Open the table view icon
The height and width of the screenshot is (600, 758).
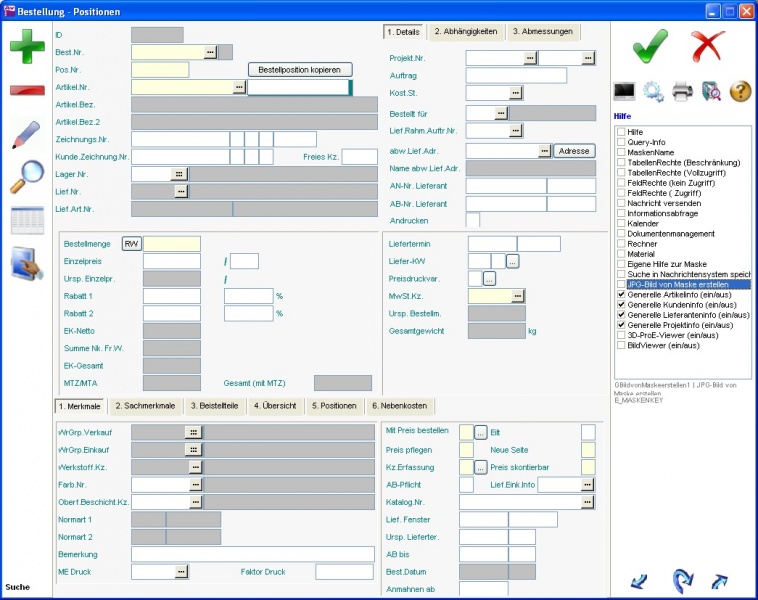tap(27, 220)
